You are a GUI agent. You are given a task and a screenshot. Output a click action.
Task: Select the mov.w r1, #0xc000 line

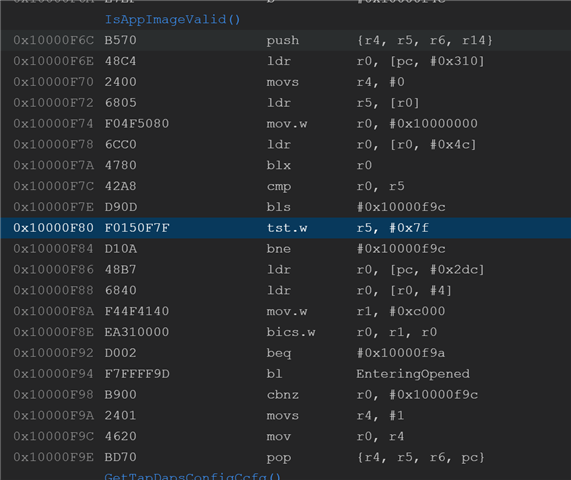[286, 311]
